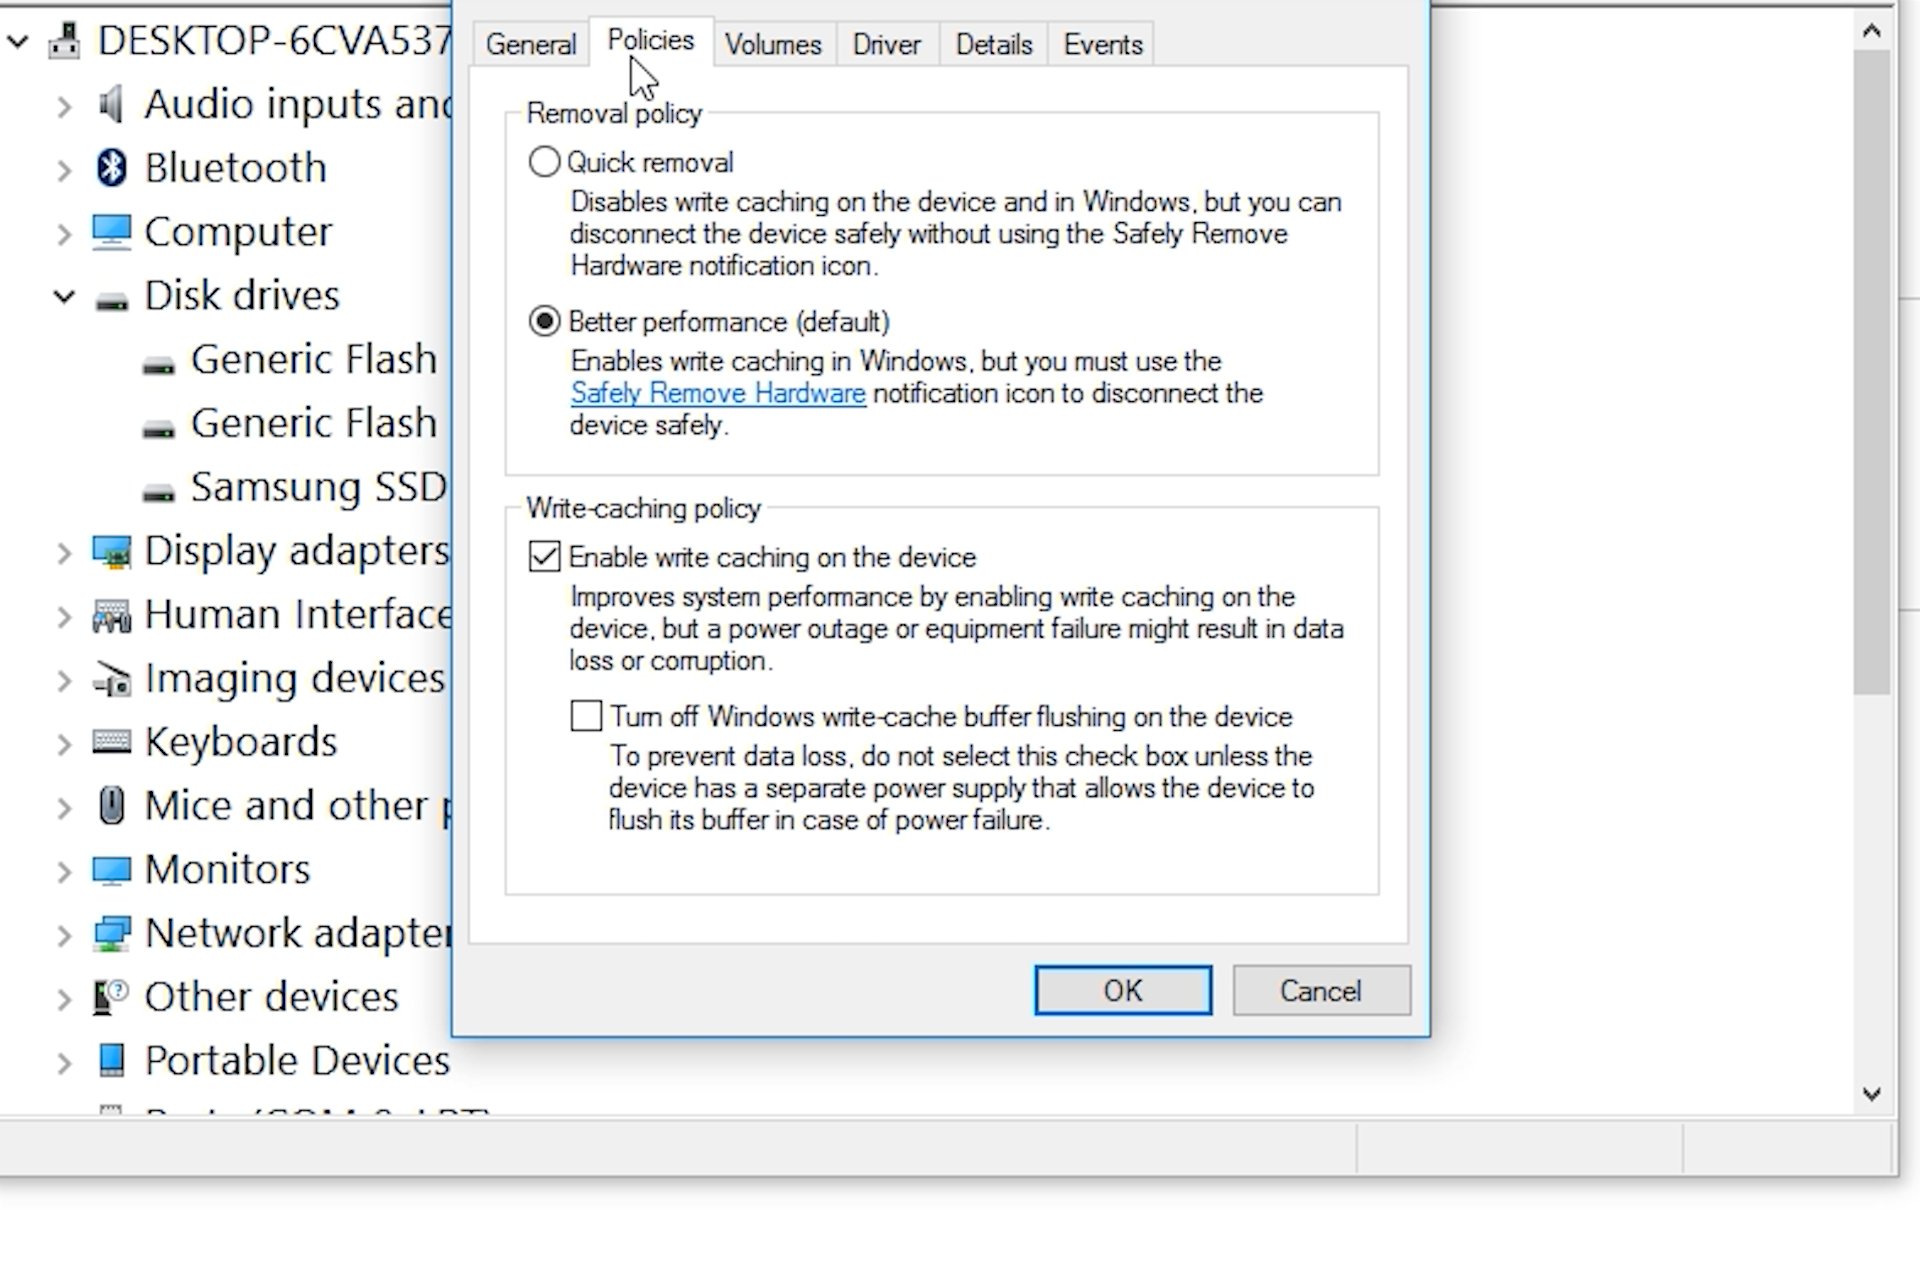Select the Quick removal radio option
The height and width of the screenshot is (1280, 1920).
[544, 162]
